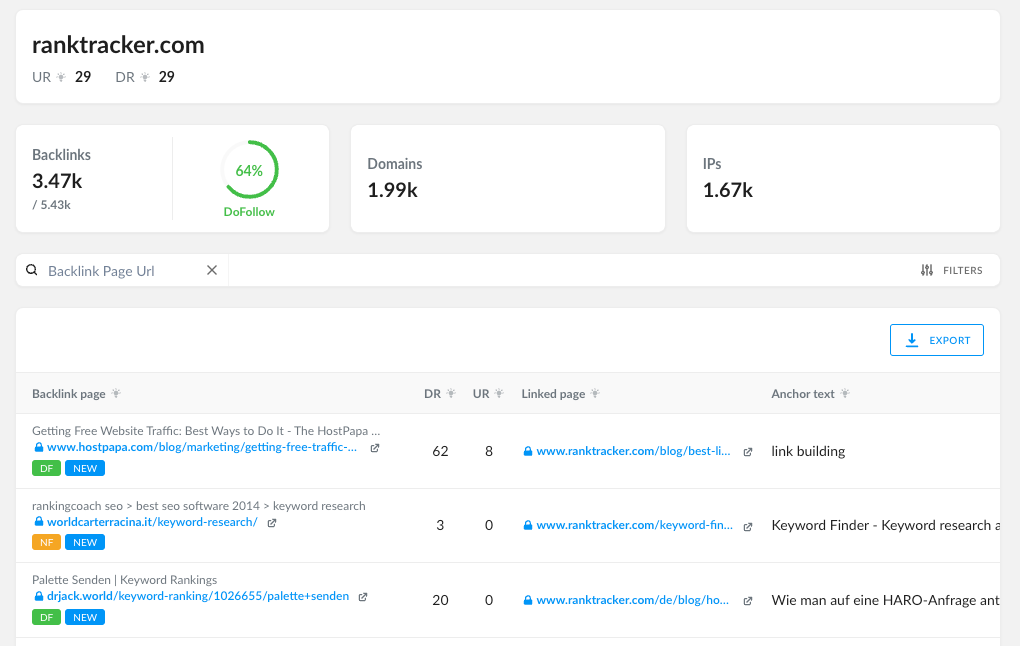Open the www.hostpapa.com blog backlink URL

point(202,447)
